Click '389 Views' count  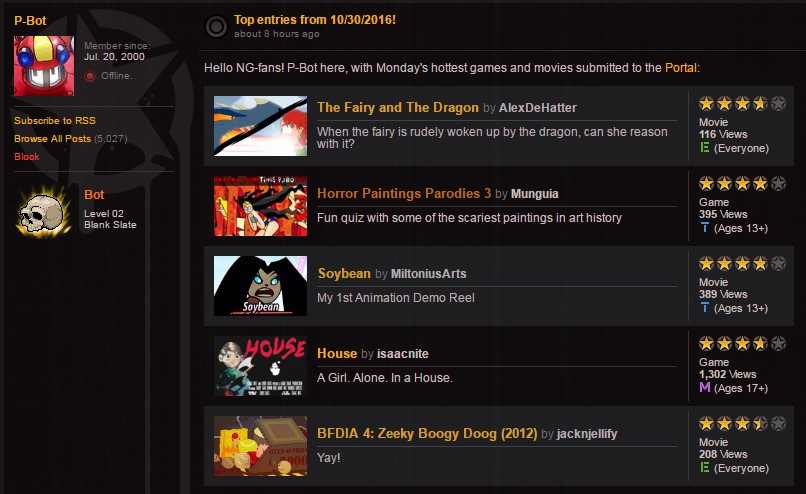(x=723, y=295)
